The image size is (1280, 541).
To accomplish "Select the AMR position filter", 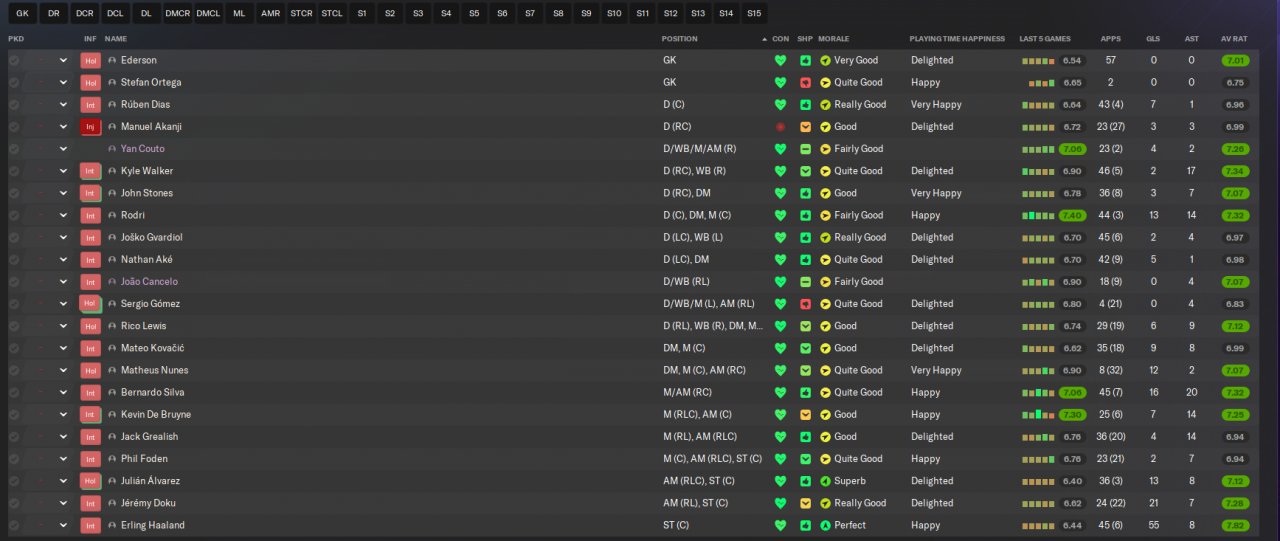I will (270, 14).
